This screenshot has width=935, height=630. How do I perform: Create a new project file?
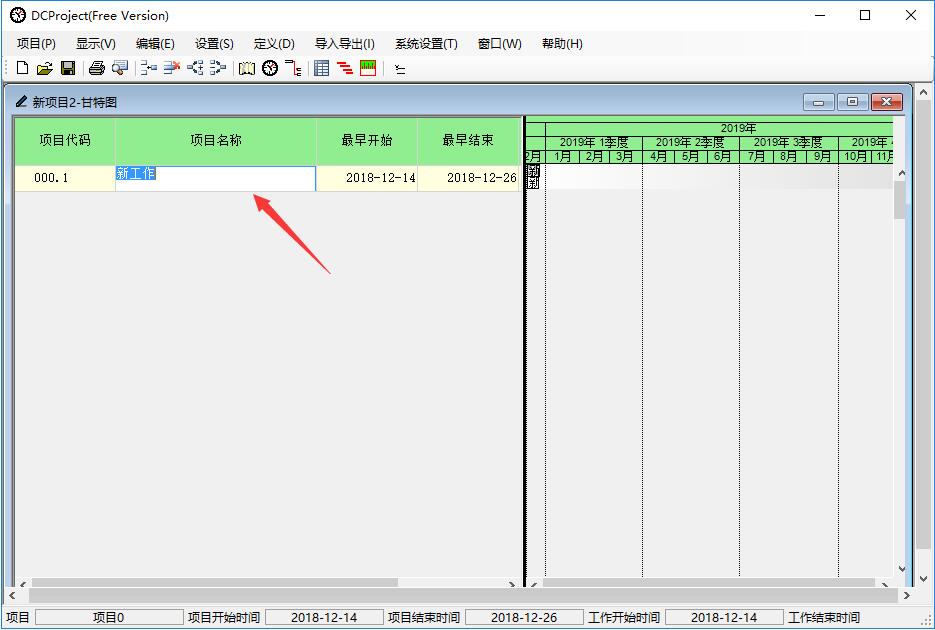click(x=22, y=67)
